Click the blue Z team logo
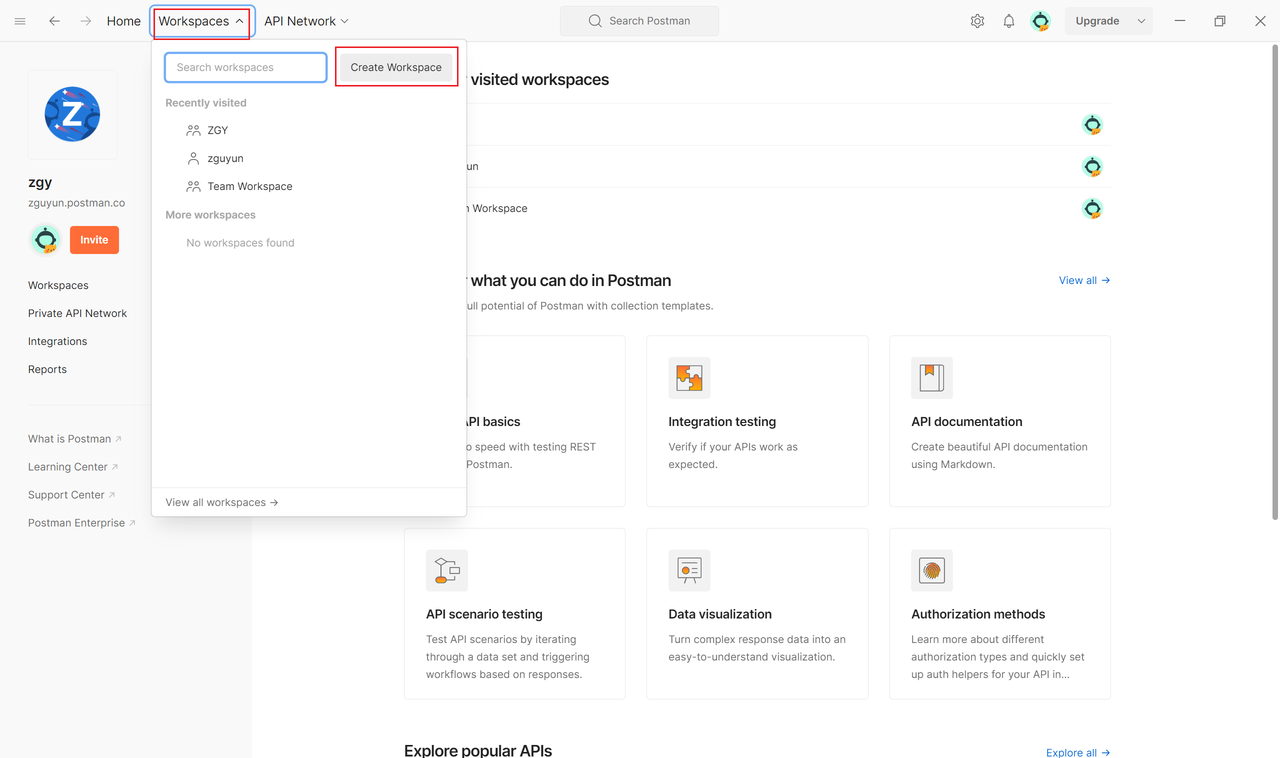This screenshot has width=1280, height=758. (72, 114)
